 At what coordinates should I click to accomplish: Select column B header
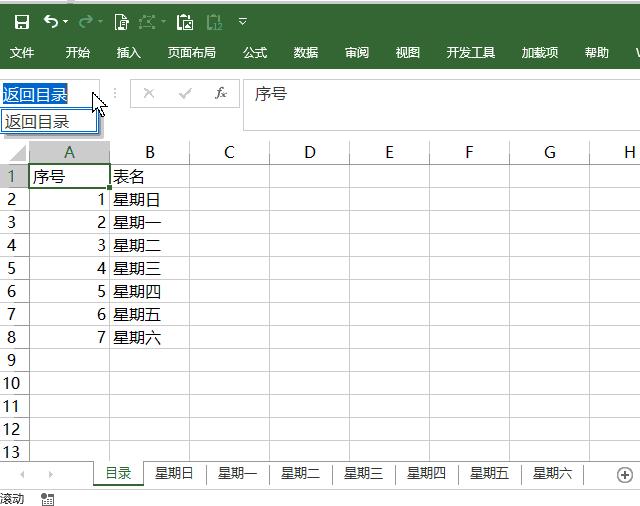point(149,152)
